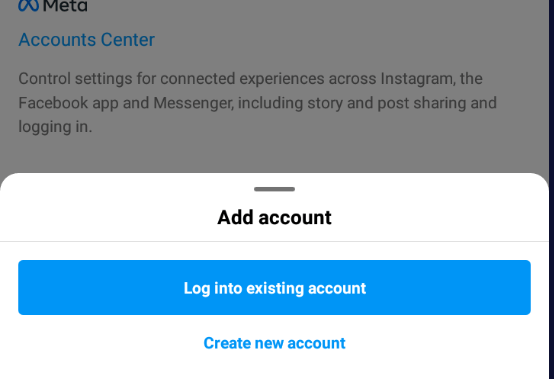The height and width of the screenshot is (379, 554).
Task: Click the Meta wordmark text
Action: 65,5
